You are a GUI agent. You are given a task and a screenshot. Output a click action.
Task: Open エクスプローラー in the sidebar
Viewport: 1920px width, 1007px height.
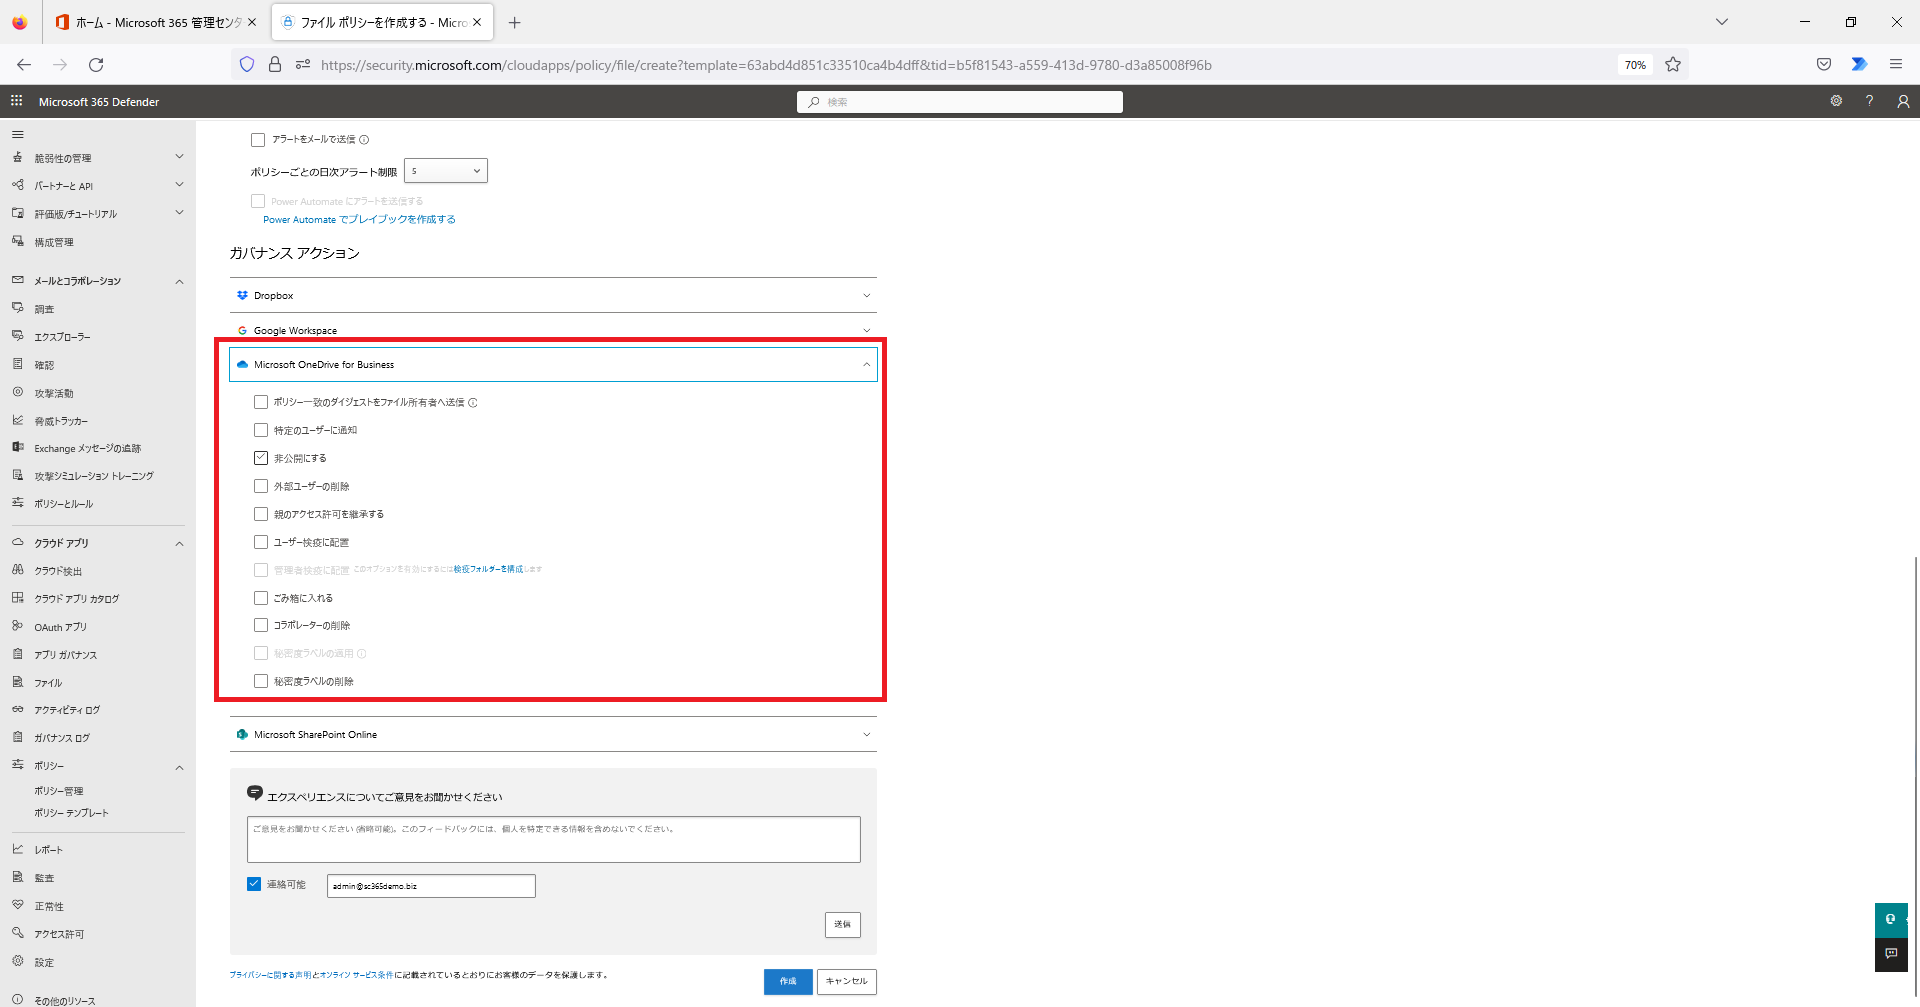tap(62, 337)
